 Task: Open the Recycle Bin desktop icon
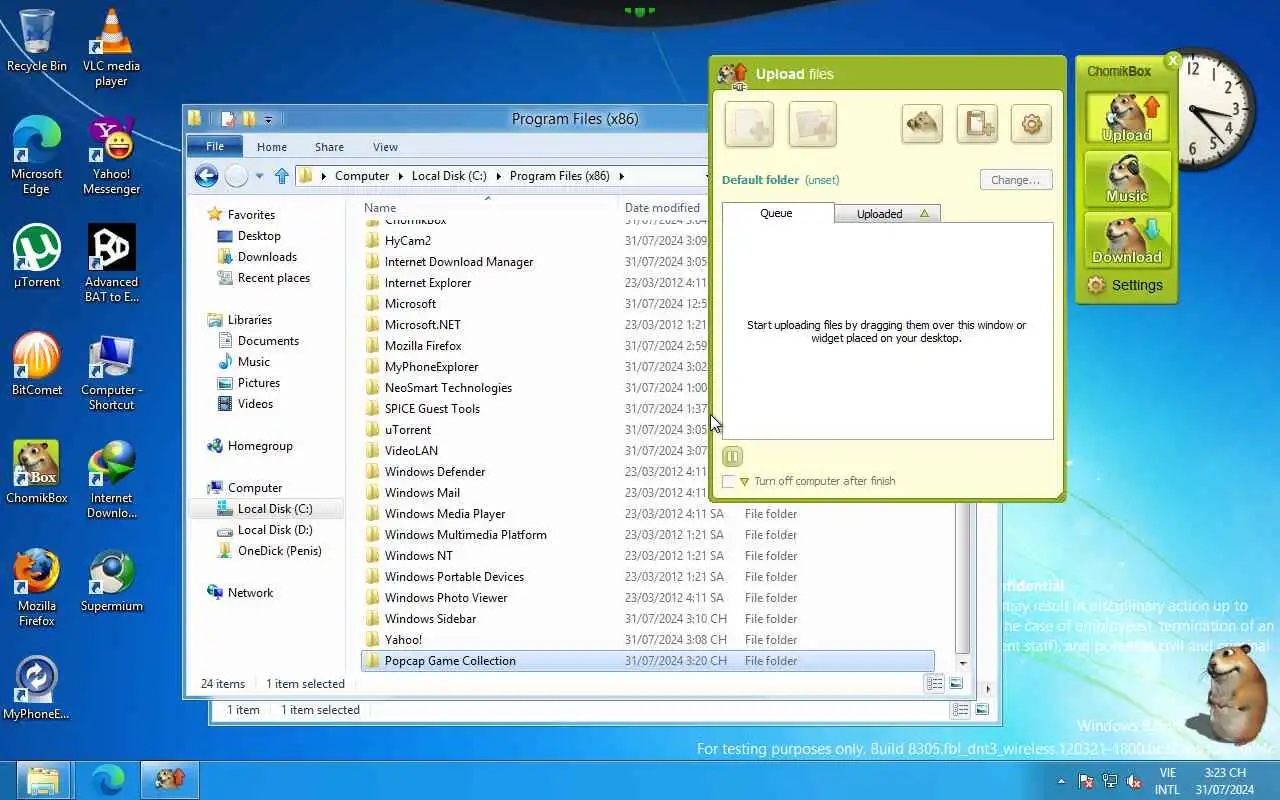pos(37,40)
